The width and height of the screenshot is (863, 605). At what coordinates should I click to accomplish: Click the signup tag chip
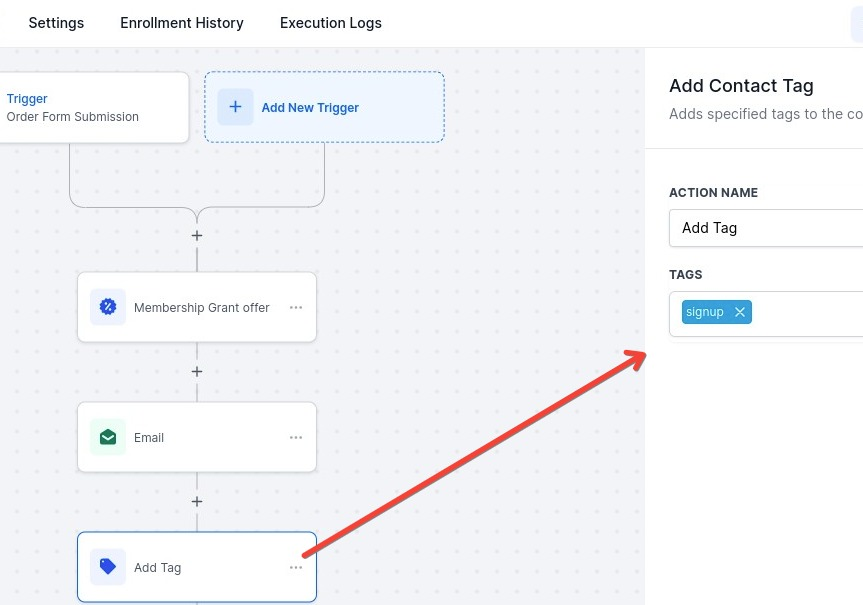(x=705, y=312)
